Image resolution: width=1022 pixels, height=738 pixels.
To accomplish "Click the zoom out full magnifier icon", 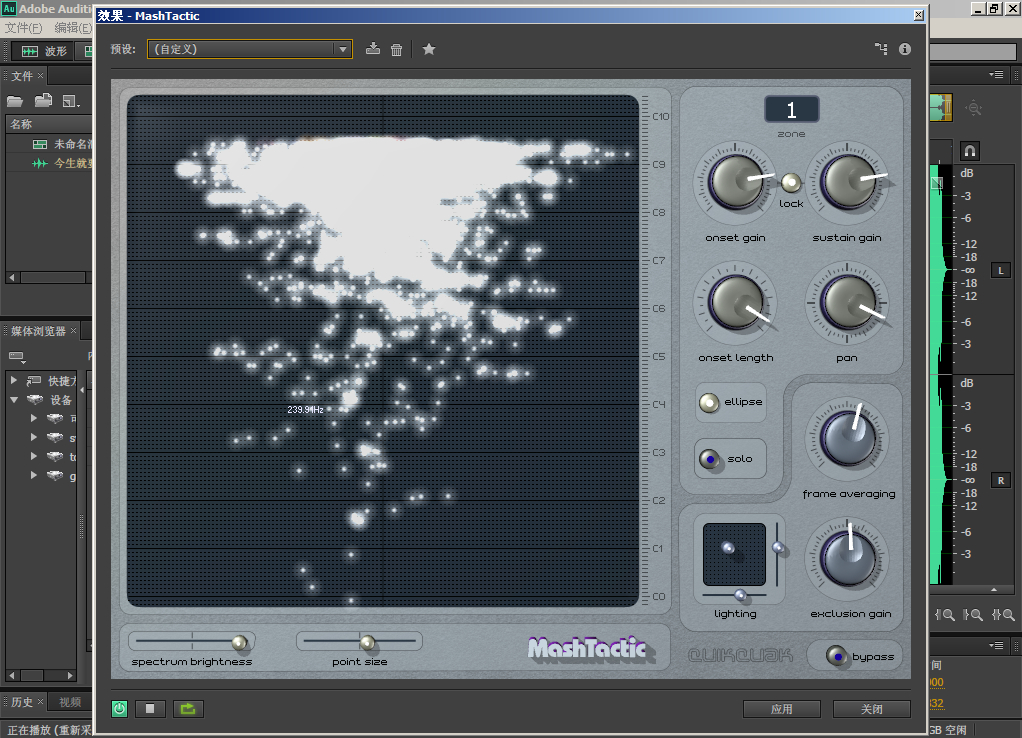I will (974, 108).
